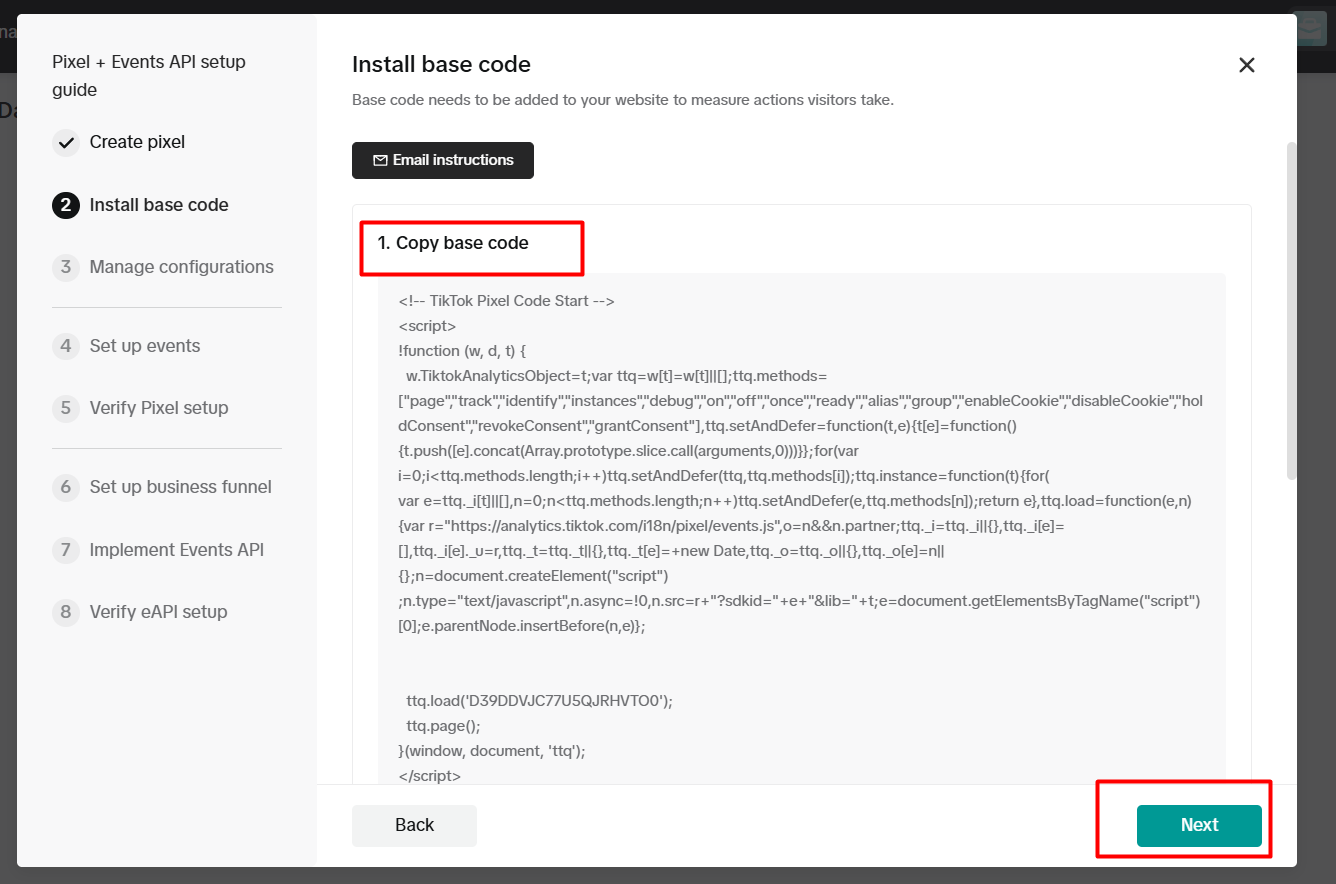
Task: Click the step 5 number circle
Action: click(66, 408)
